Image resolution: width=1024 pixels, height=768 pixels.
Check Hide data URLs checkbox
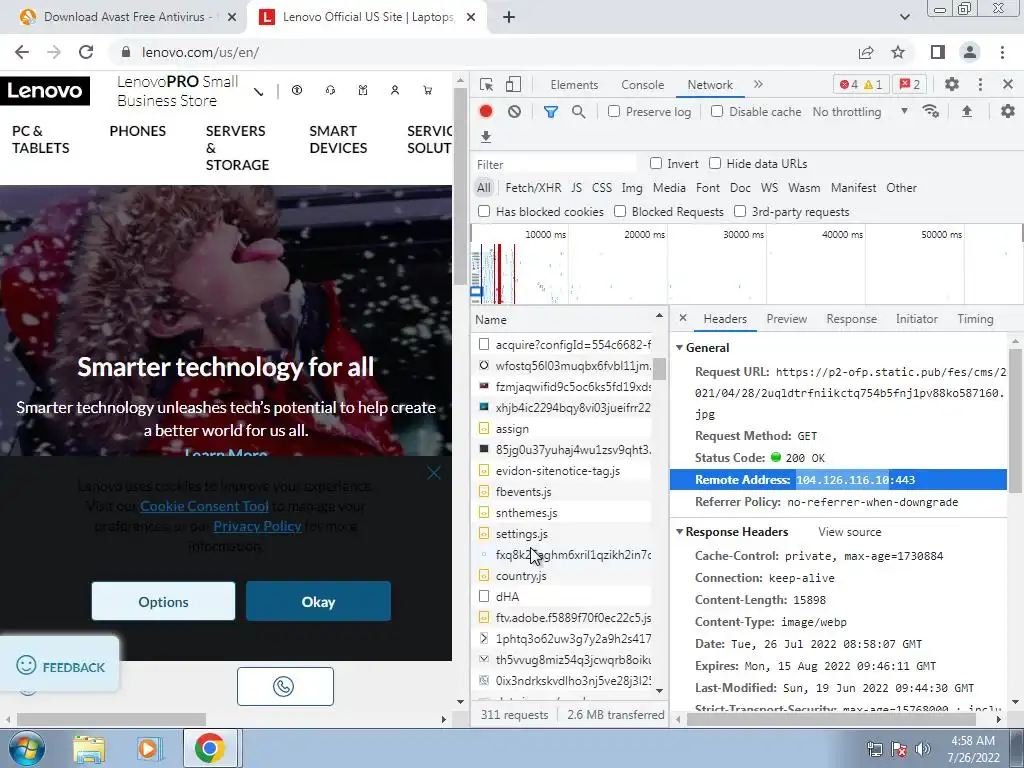[x=715, y=163]
